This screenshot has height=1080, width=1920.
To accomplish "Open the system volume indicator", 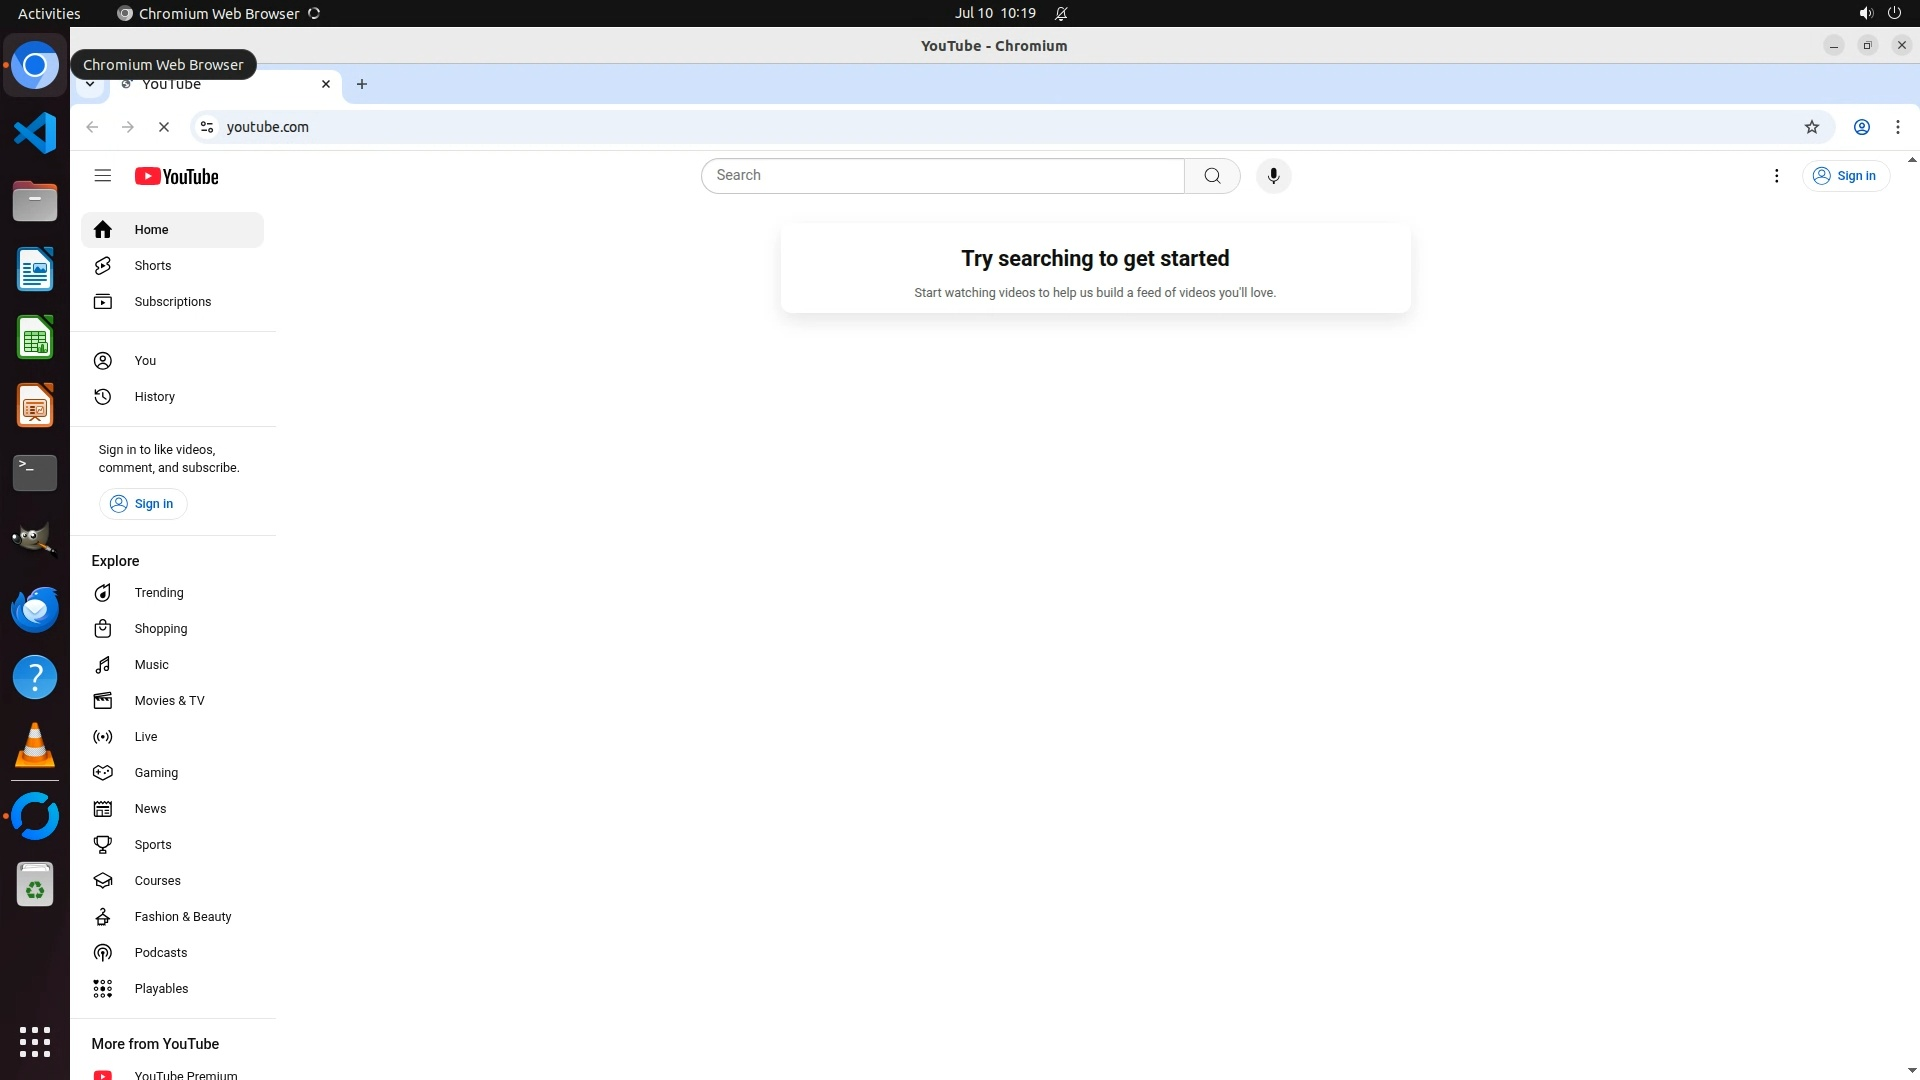I will [1865, 13].
